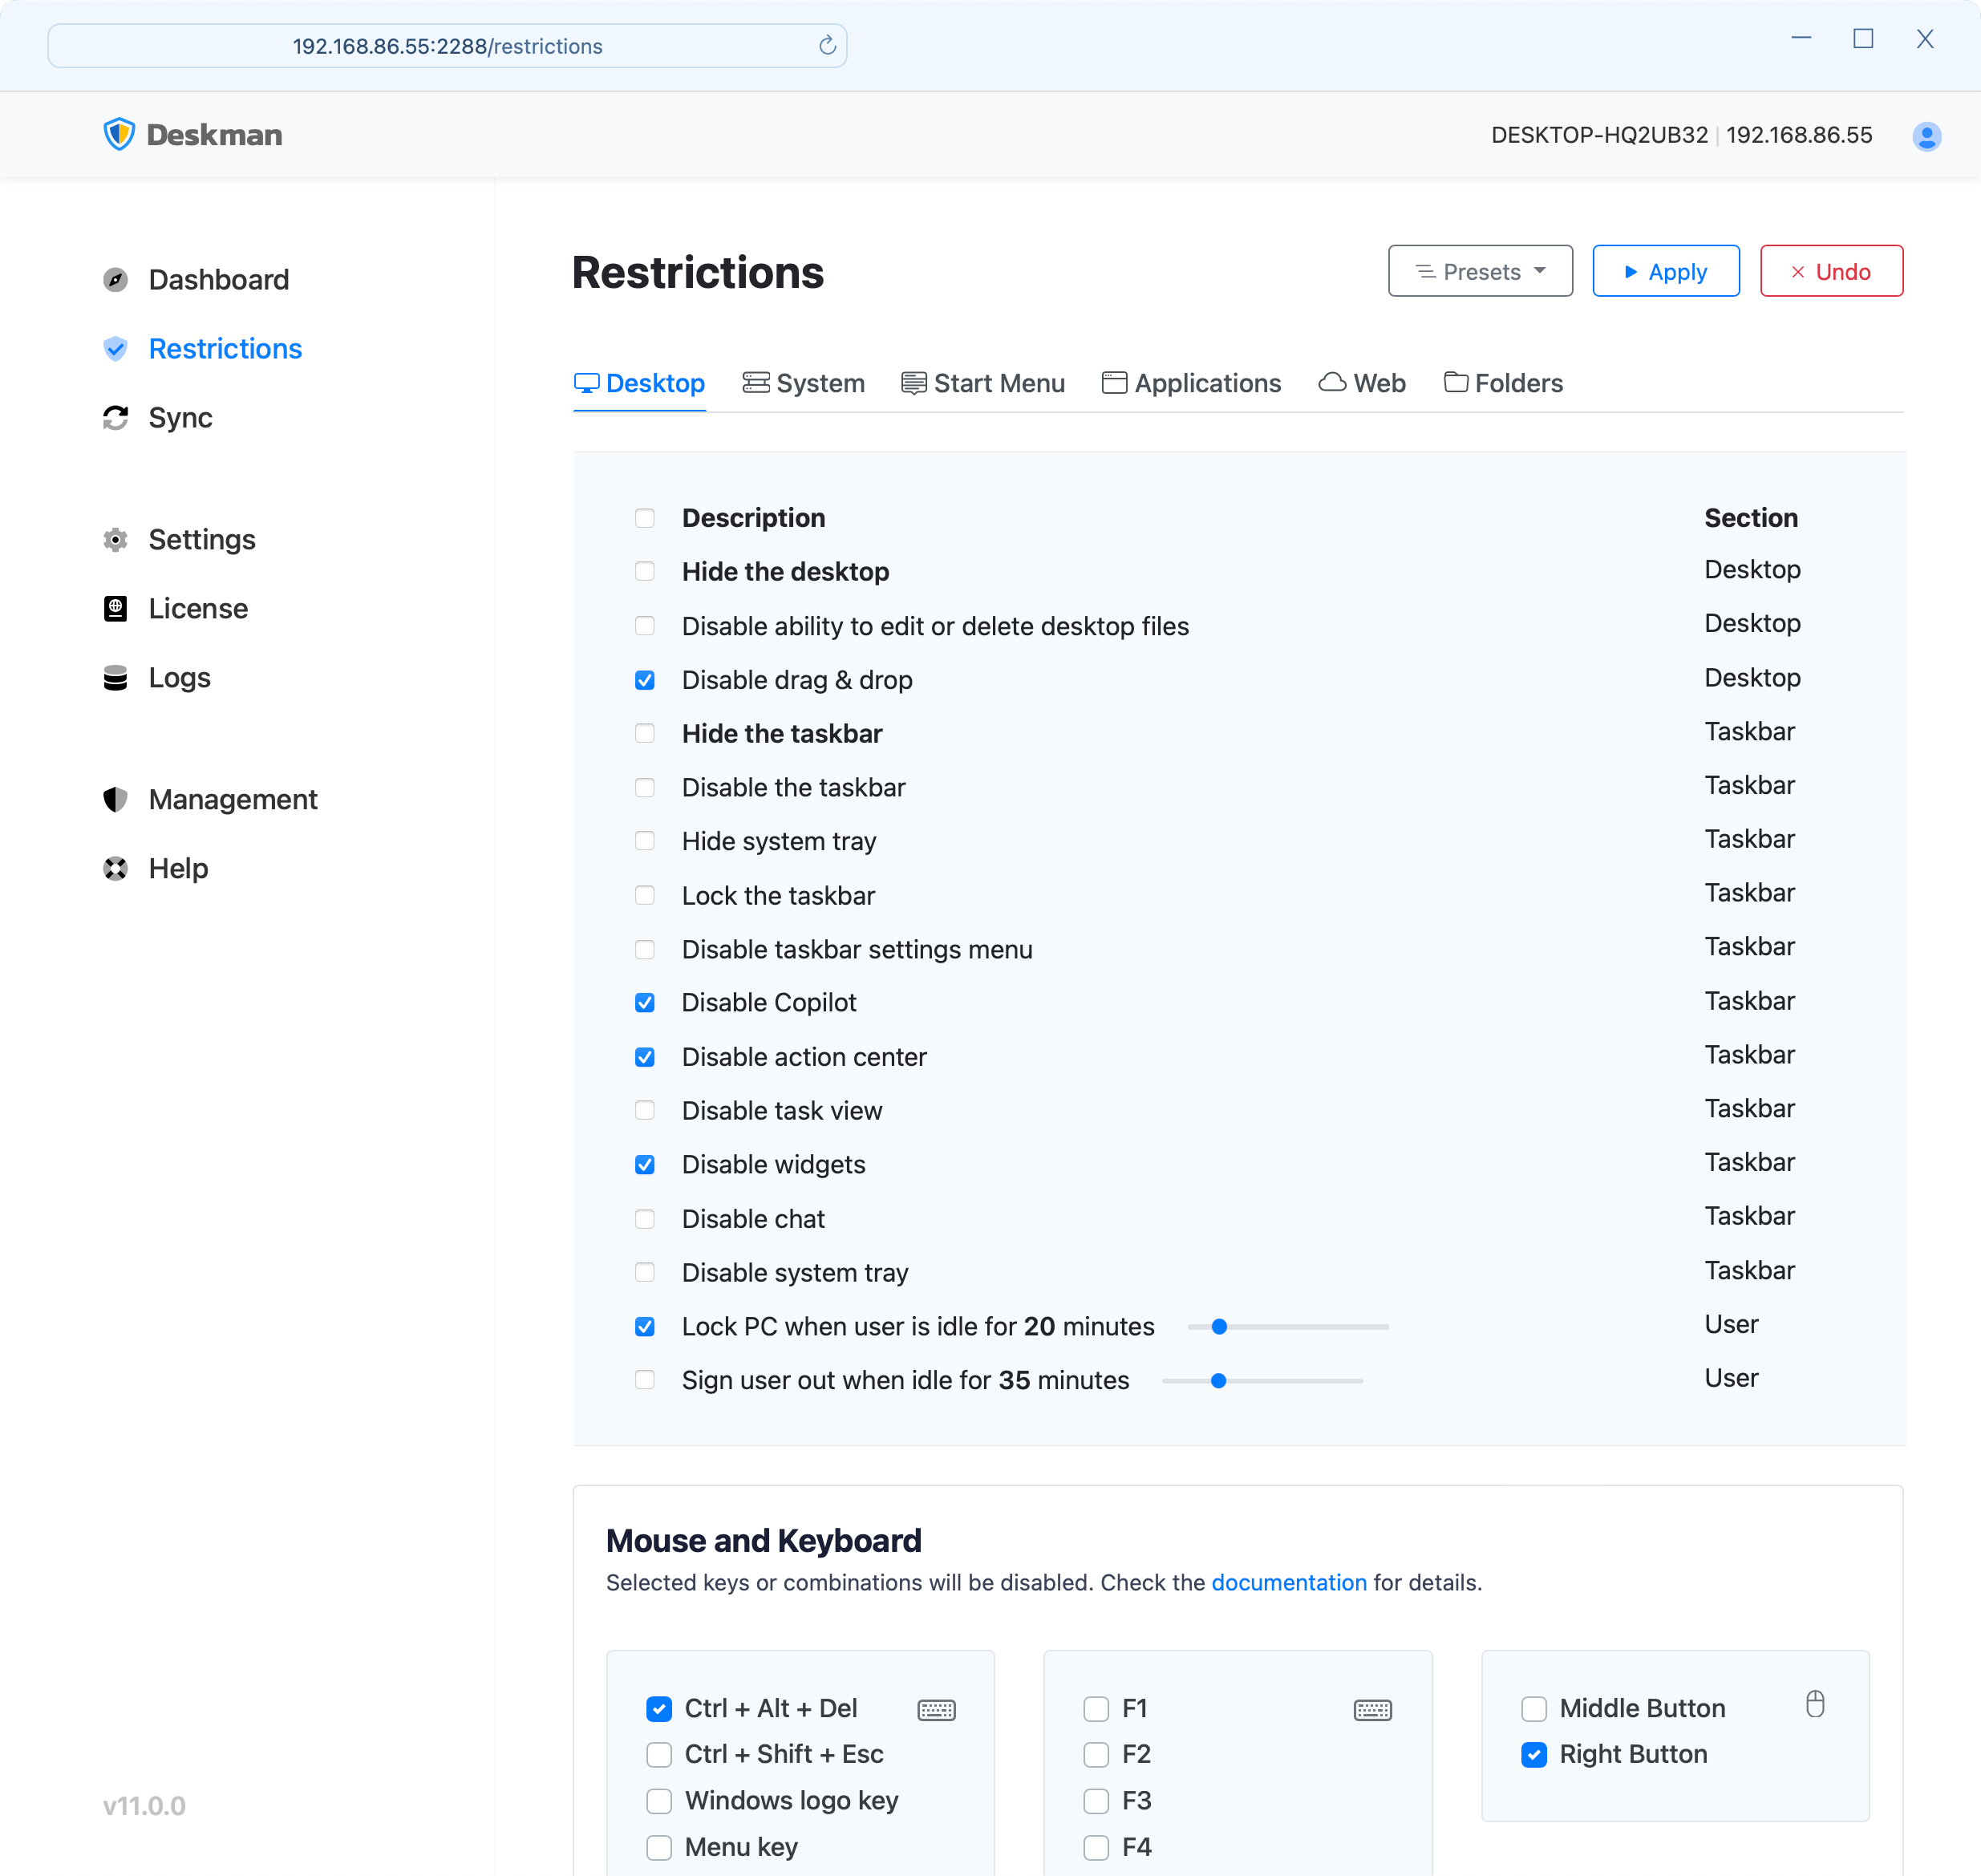Open the Settings gear icon in sidebar
1981x1876 pixels.
[116, 539]
